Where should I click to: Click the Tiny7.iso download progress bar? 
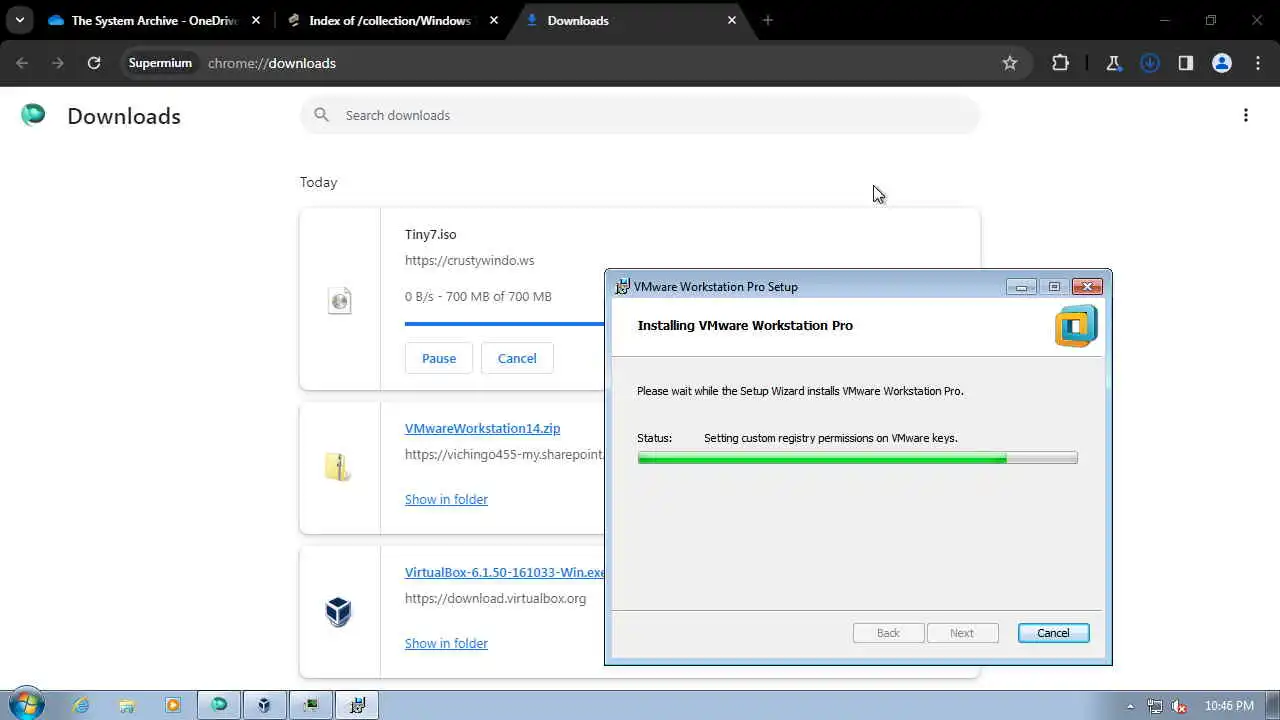click(504, 324)
